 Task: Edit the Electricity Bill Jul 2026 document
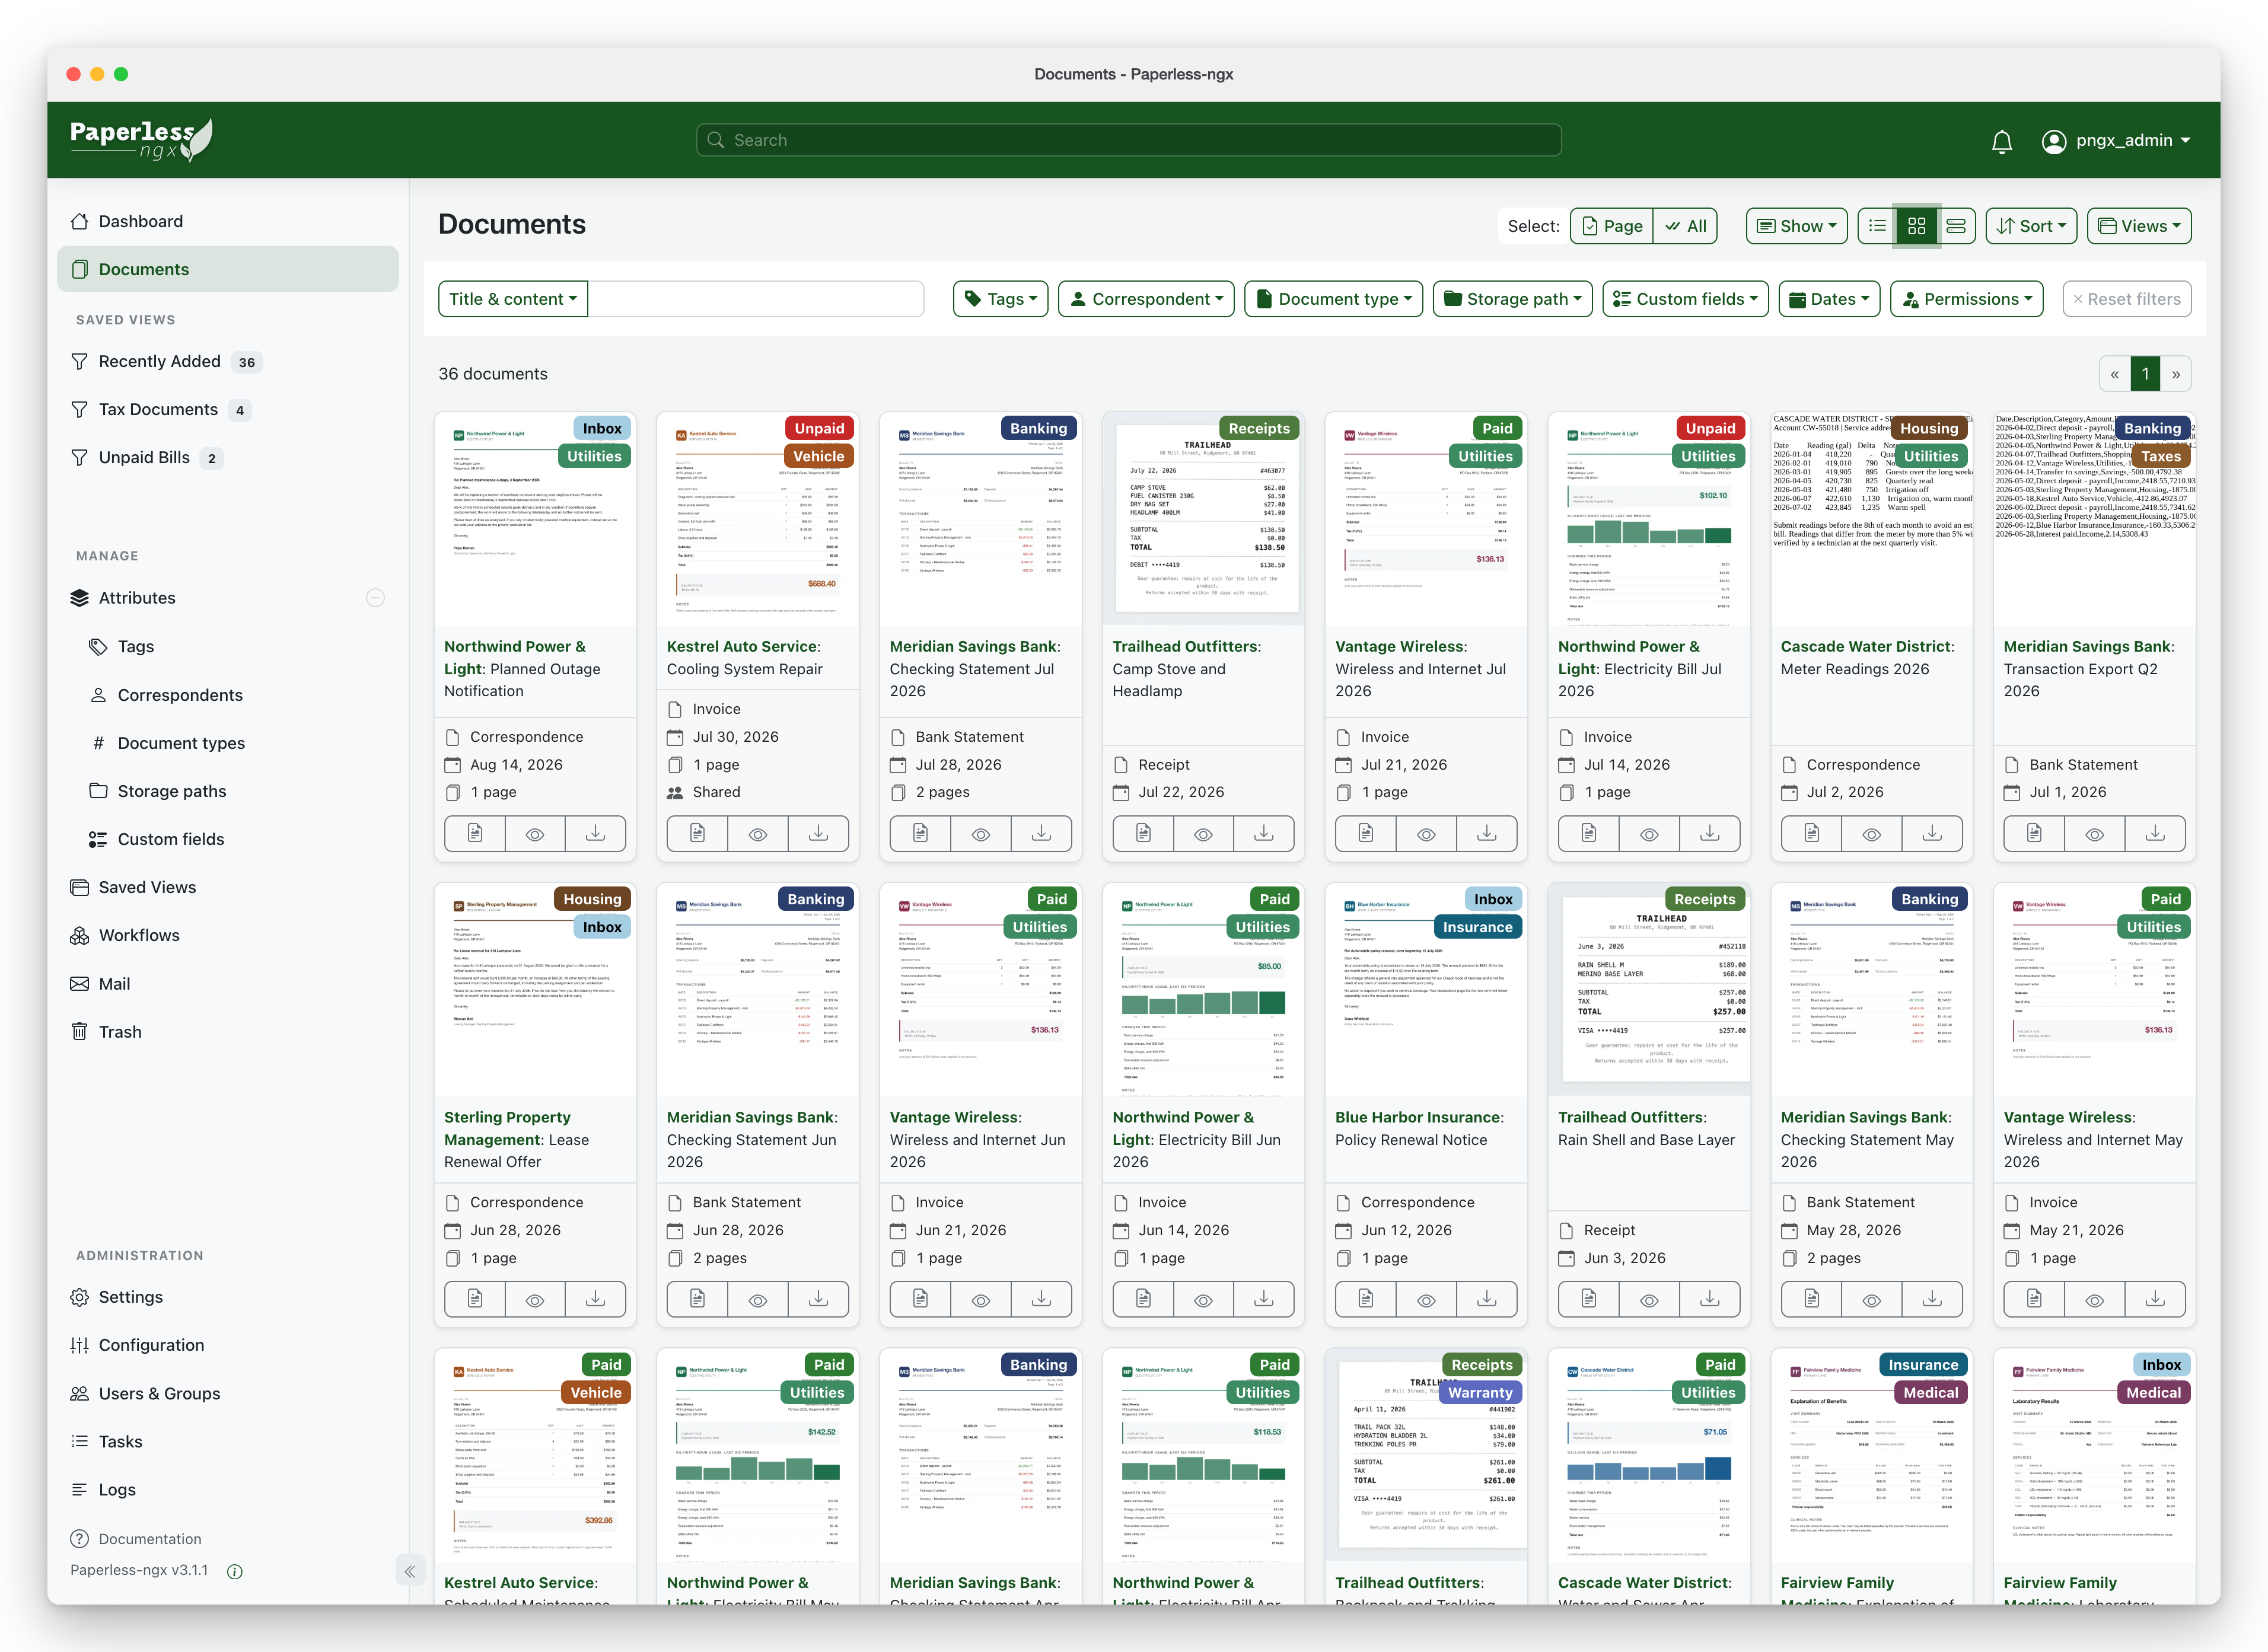coord(1589,833)
